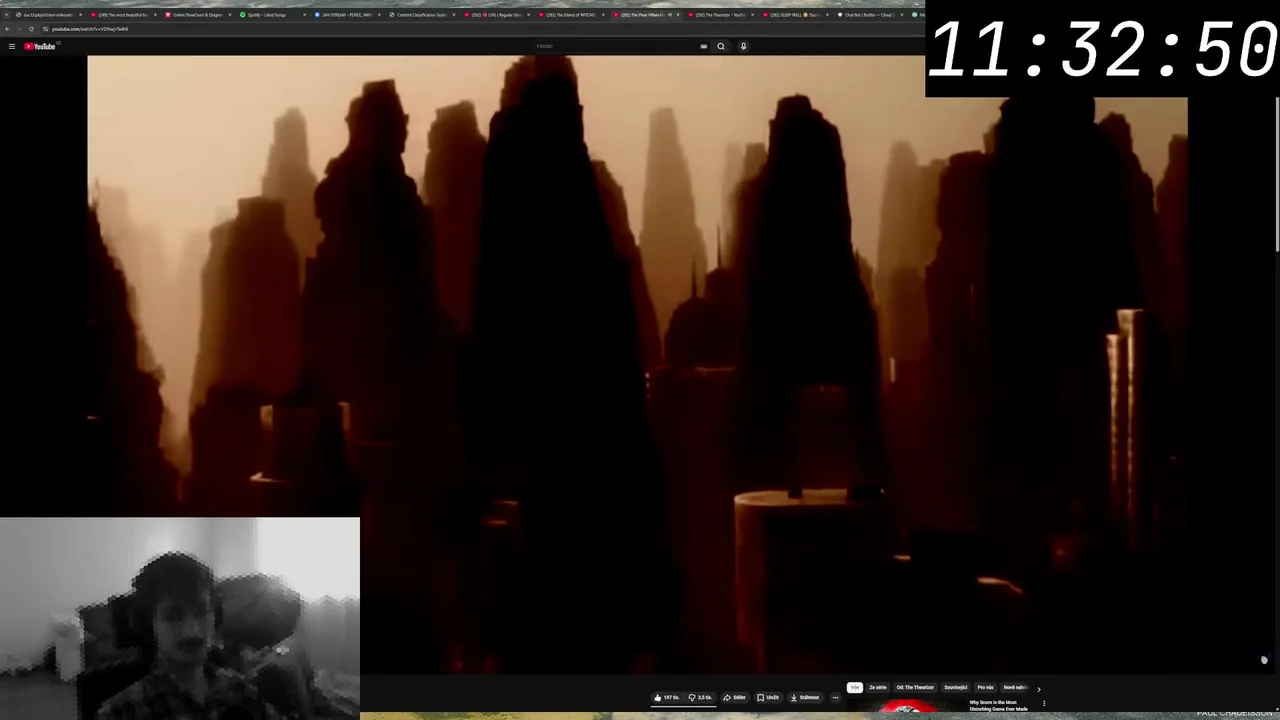Close the Spotify – Liked Songs tab
The height and width of the screenshot is (720, 1280).
click(305, 15)
